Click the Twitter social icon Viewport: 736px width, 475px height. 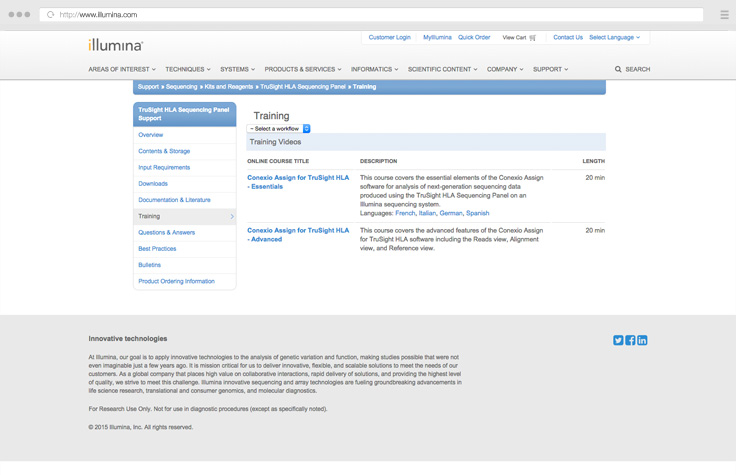[618, 340]
